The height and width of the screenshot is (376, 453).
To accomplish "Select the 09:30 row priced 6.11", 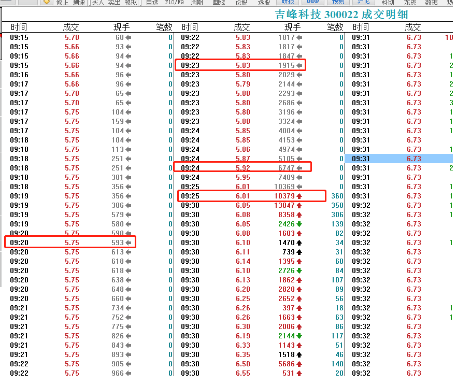I will (x=259, y=252).
